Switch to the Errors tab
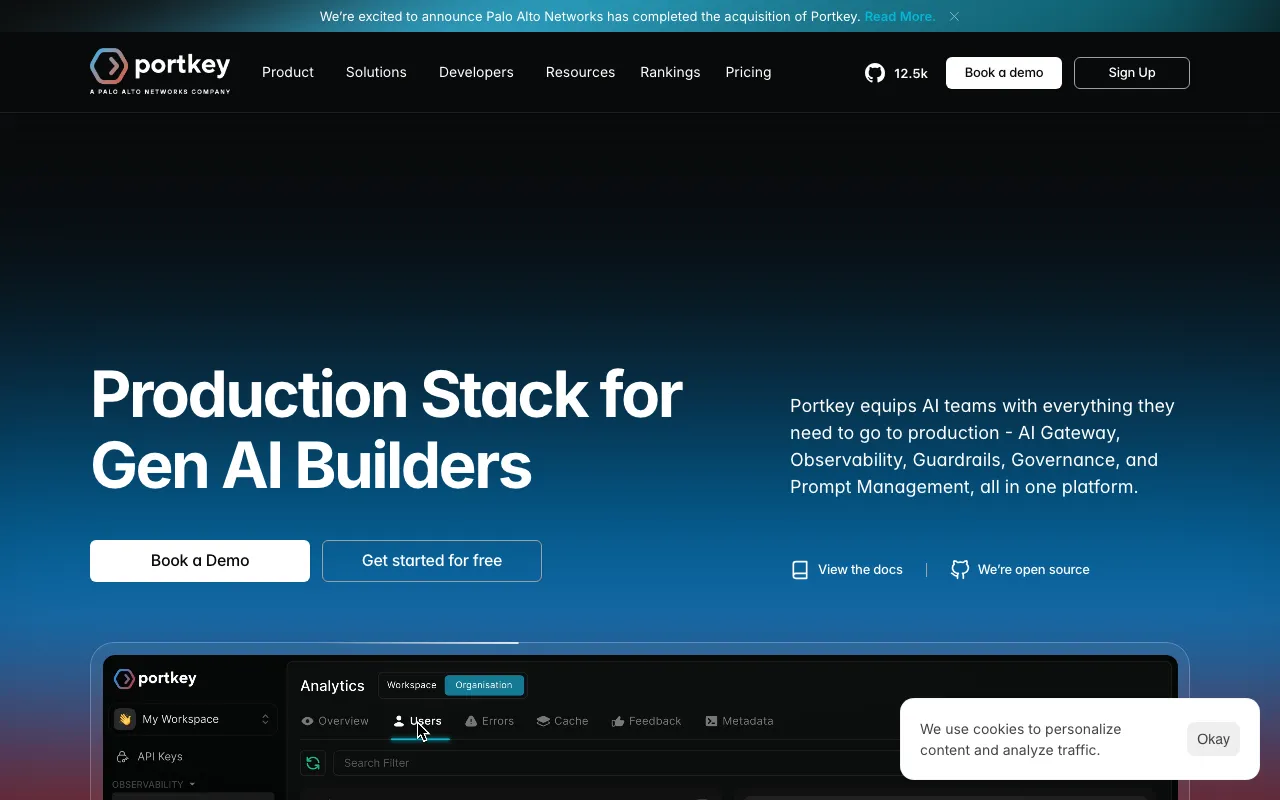 point(489,721)
